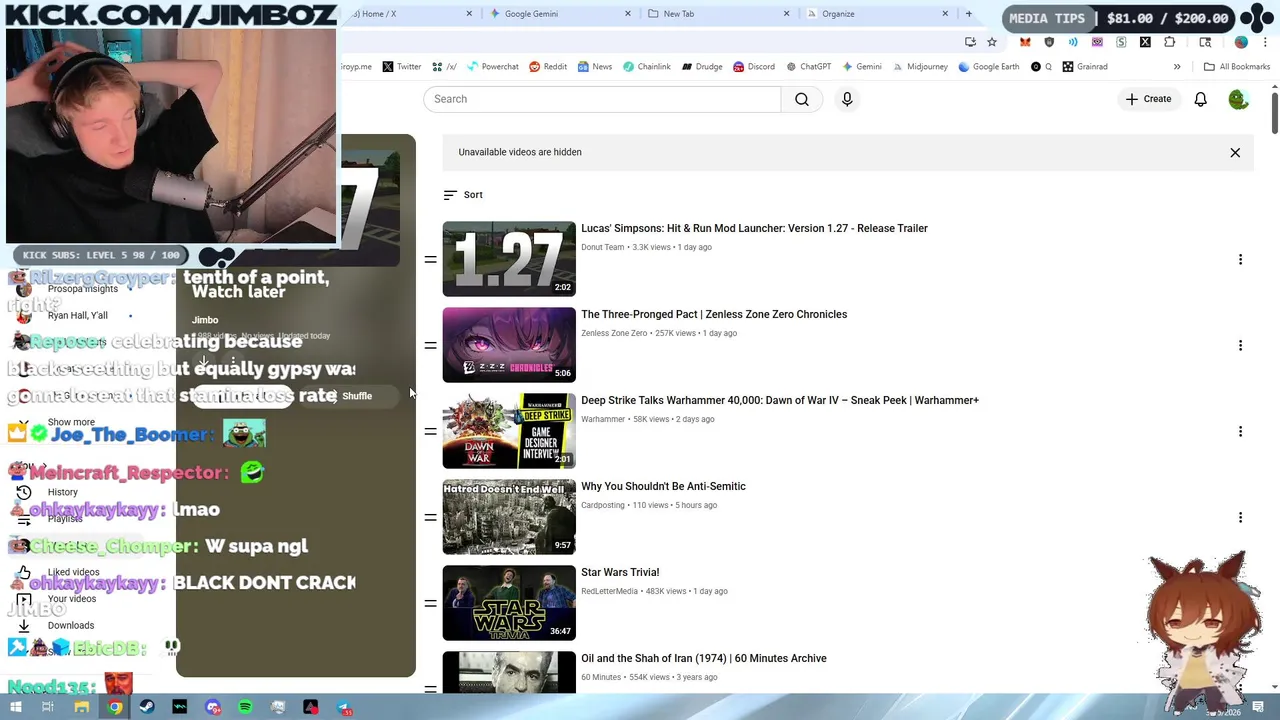Grab reorder handle of Three-Pronged Pact row
This screenshot has width=1280, height=720.
click(430, 345)
